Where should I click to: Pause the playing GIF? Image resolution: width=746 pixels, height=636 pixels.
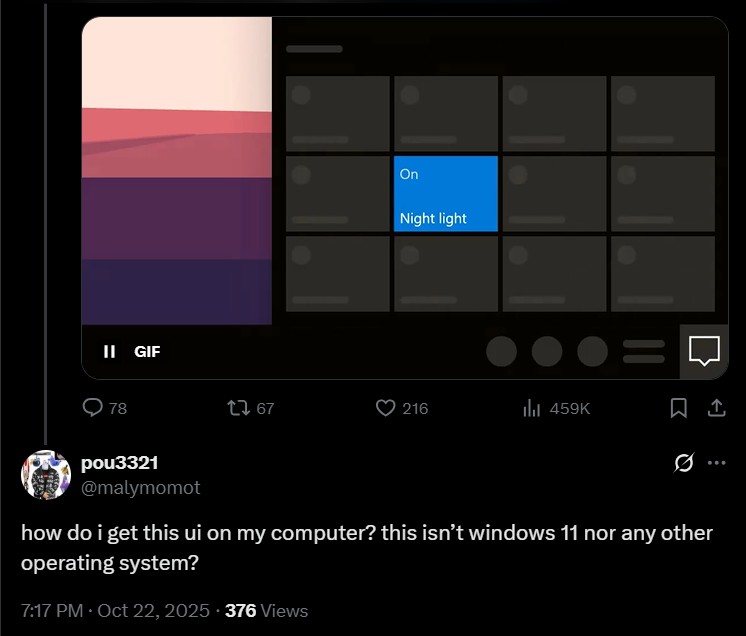coord(109,351)
